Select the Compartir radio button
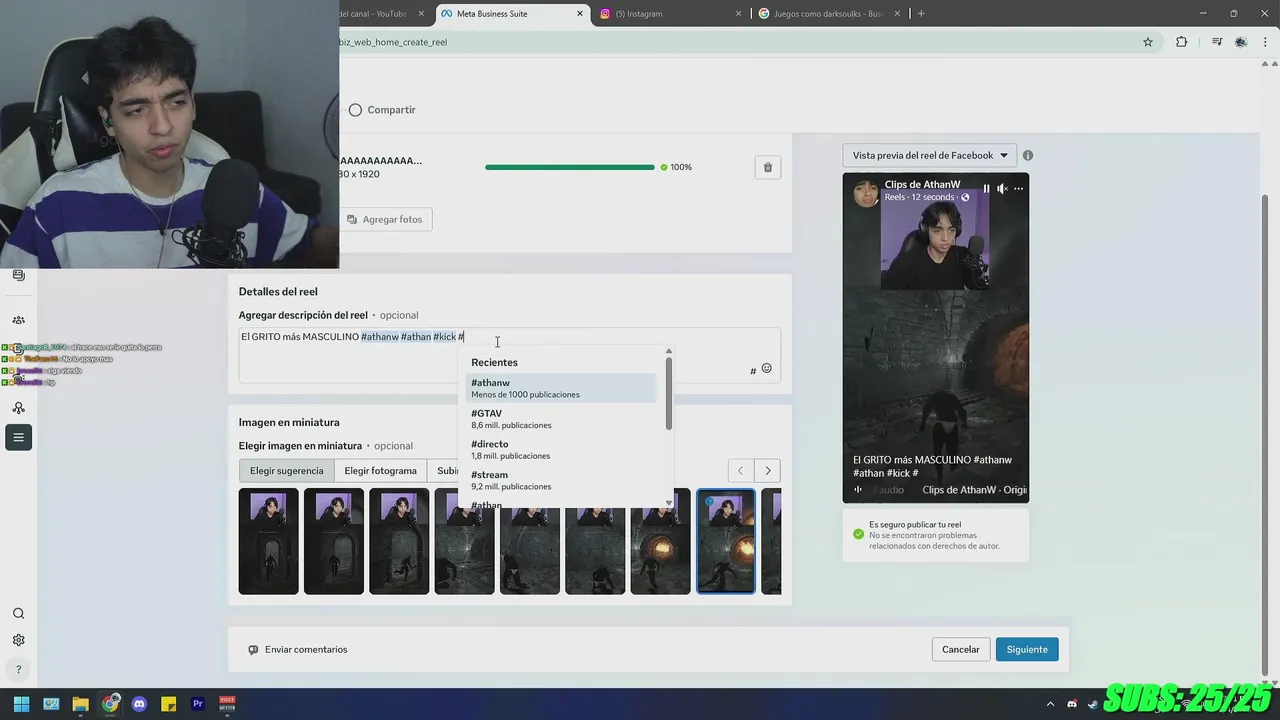Viewport: 1280px width, 720px height. click(355, 110)
